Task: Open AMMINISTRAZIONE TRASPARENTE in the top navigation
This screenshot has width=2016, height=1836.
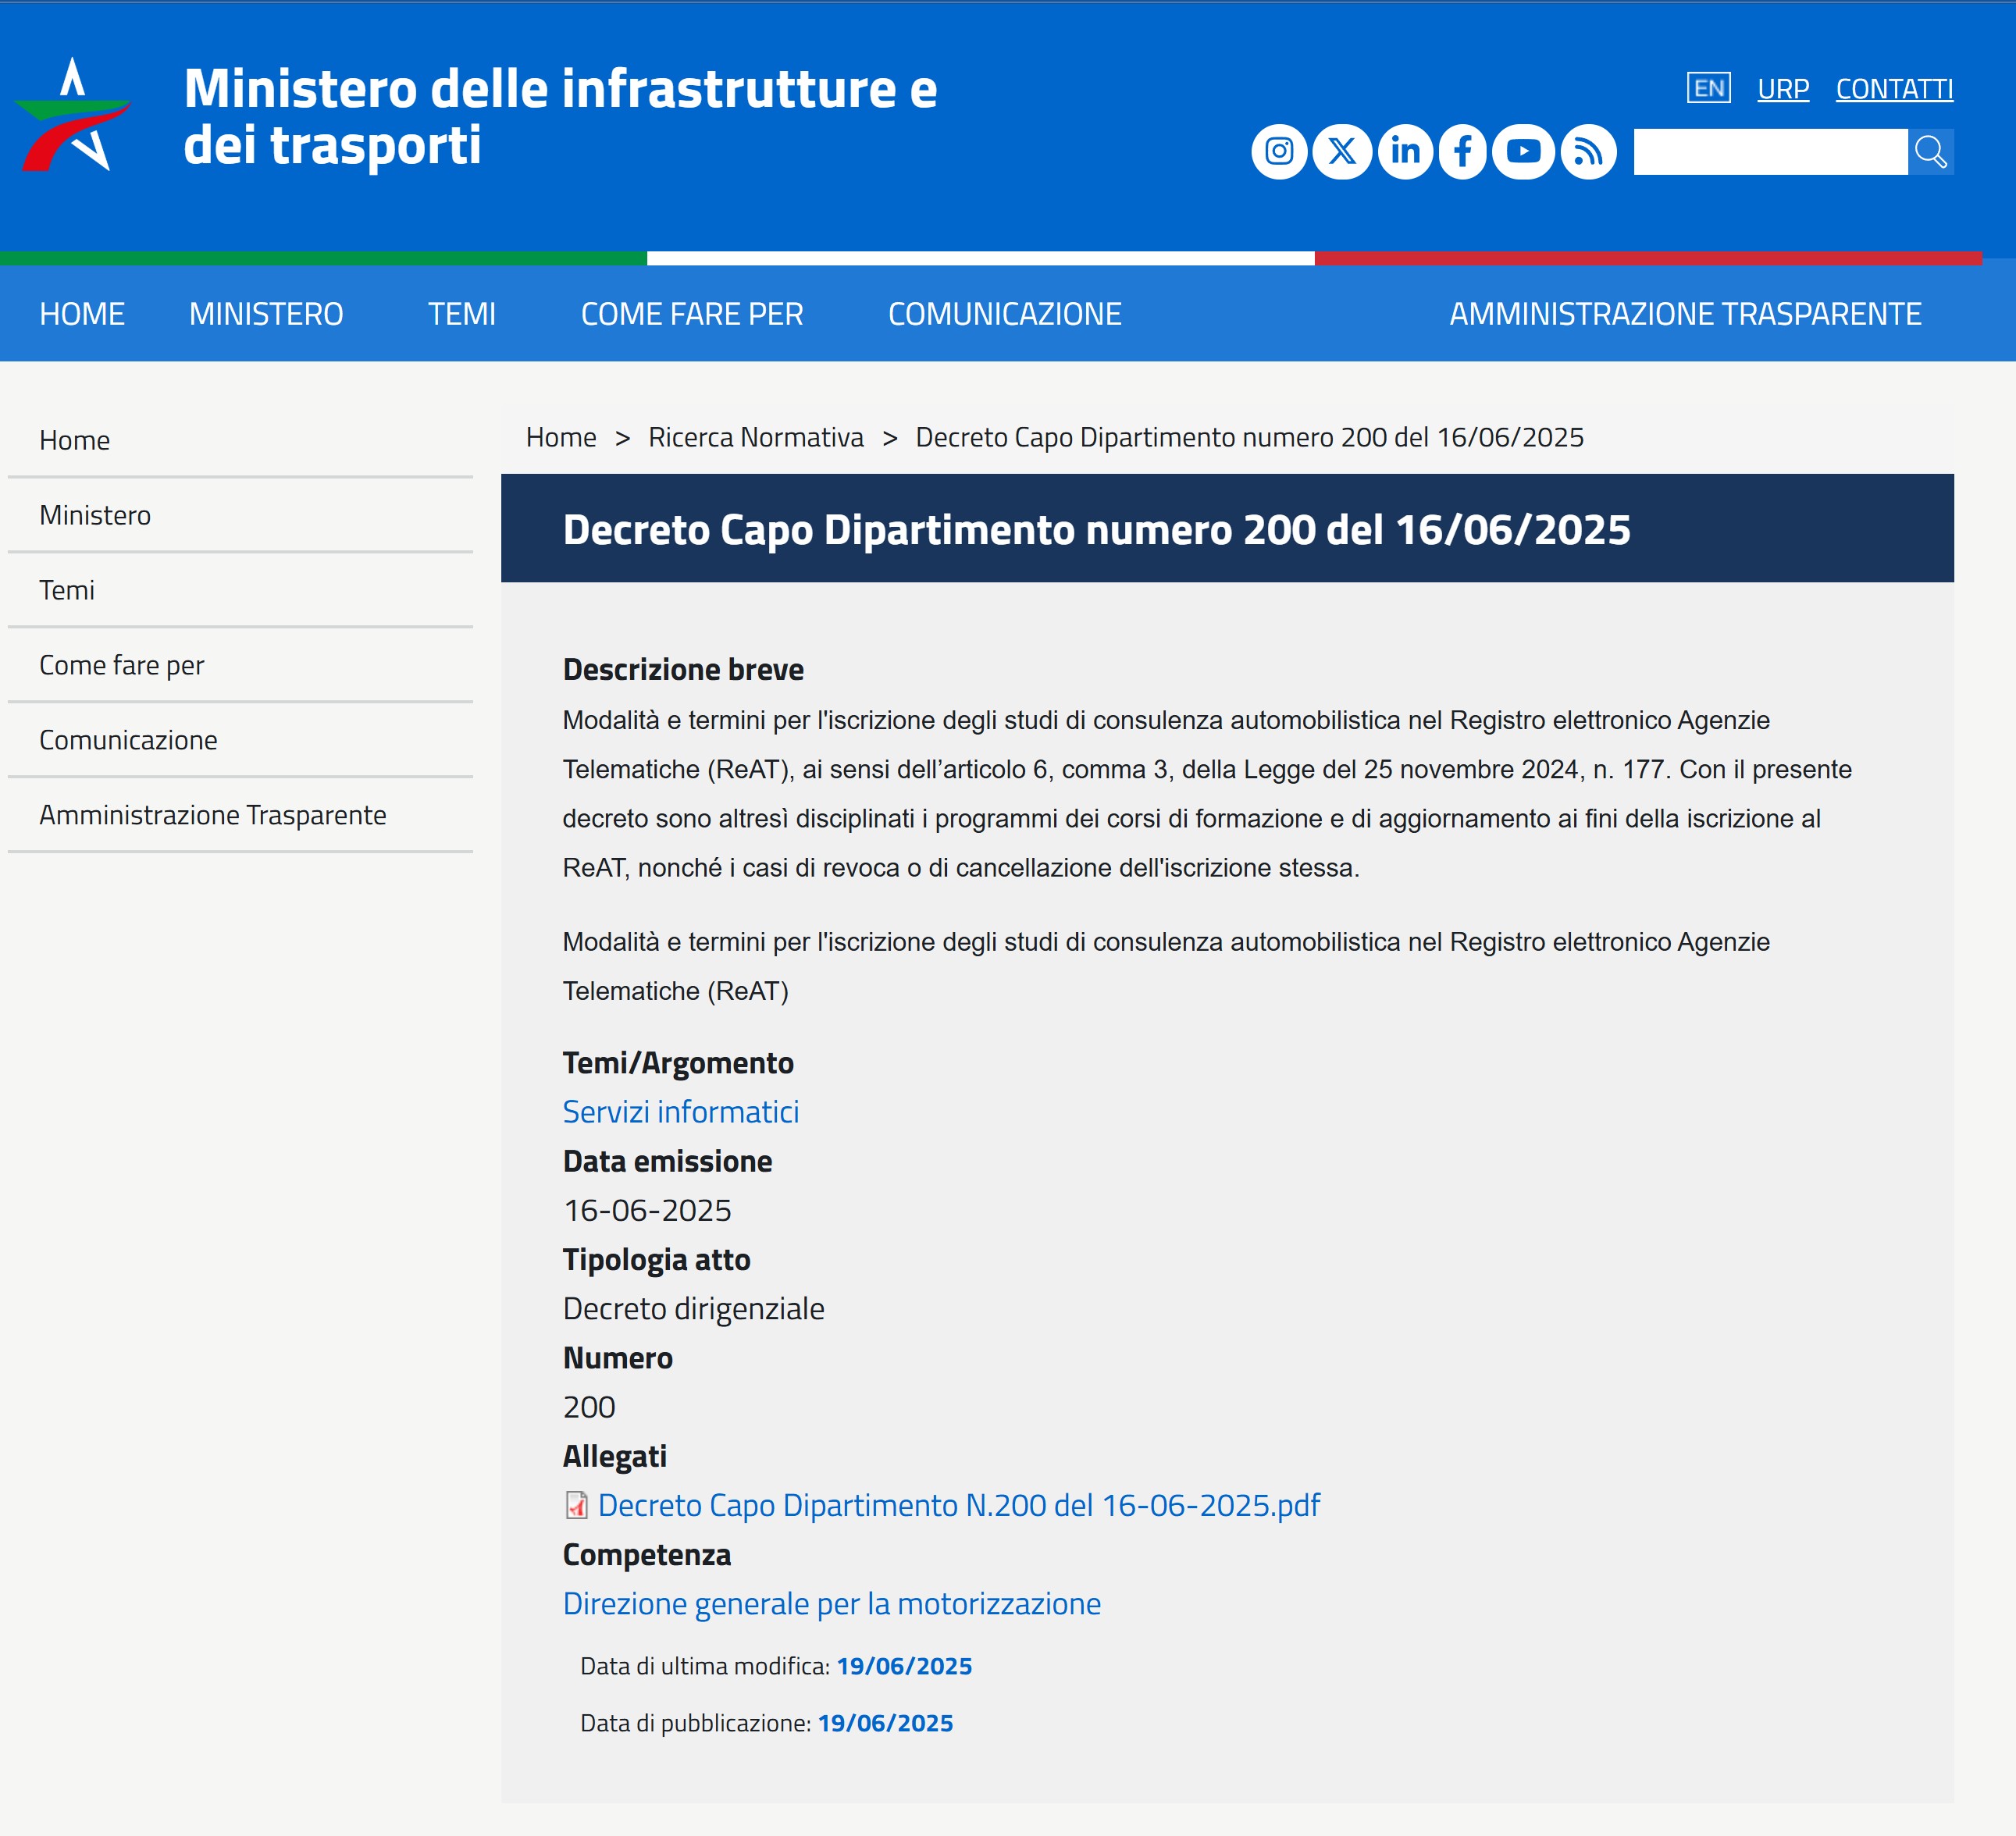Action: pos(1685,314)
